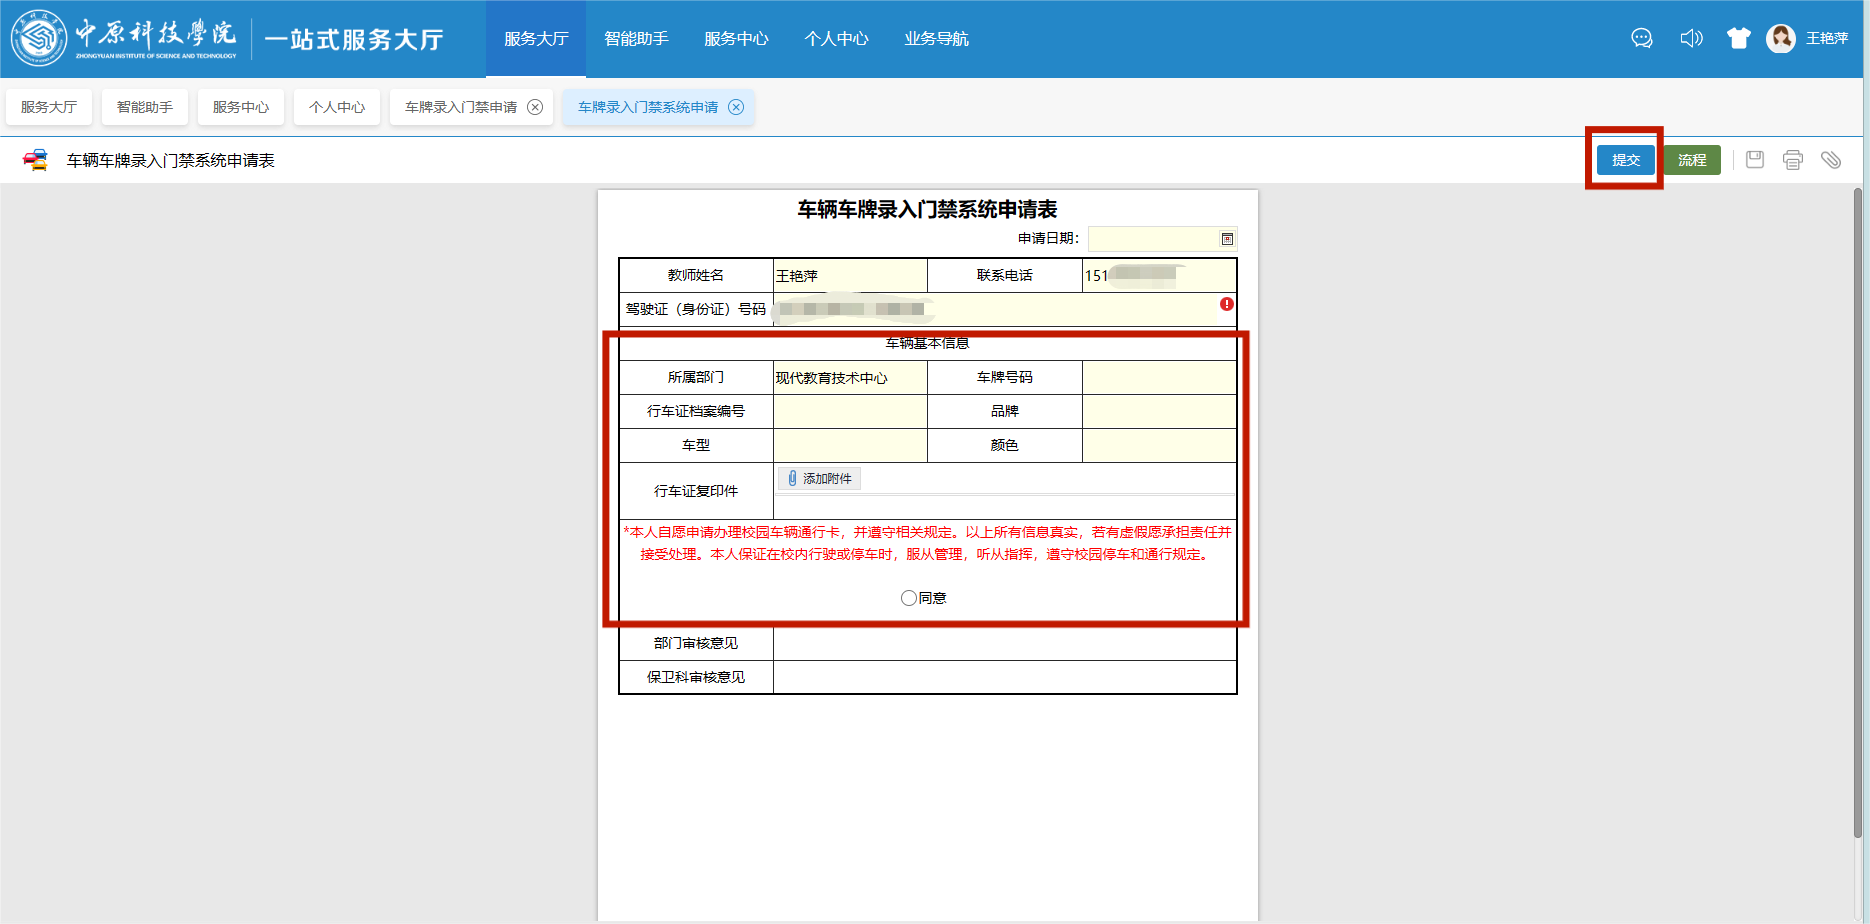Viewport: 1870px width, 924px height.
Task: Click the speaker announcement icon
Action: click(x=1691, y=39)
